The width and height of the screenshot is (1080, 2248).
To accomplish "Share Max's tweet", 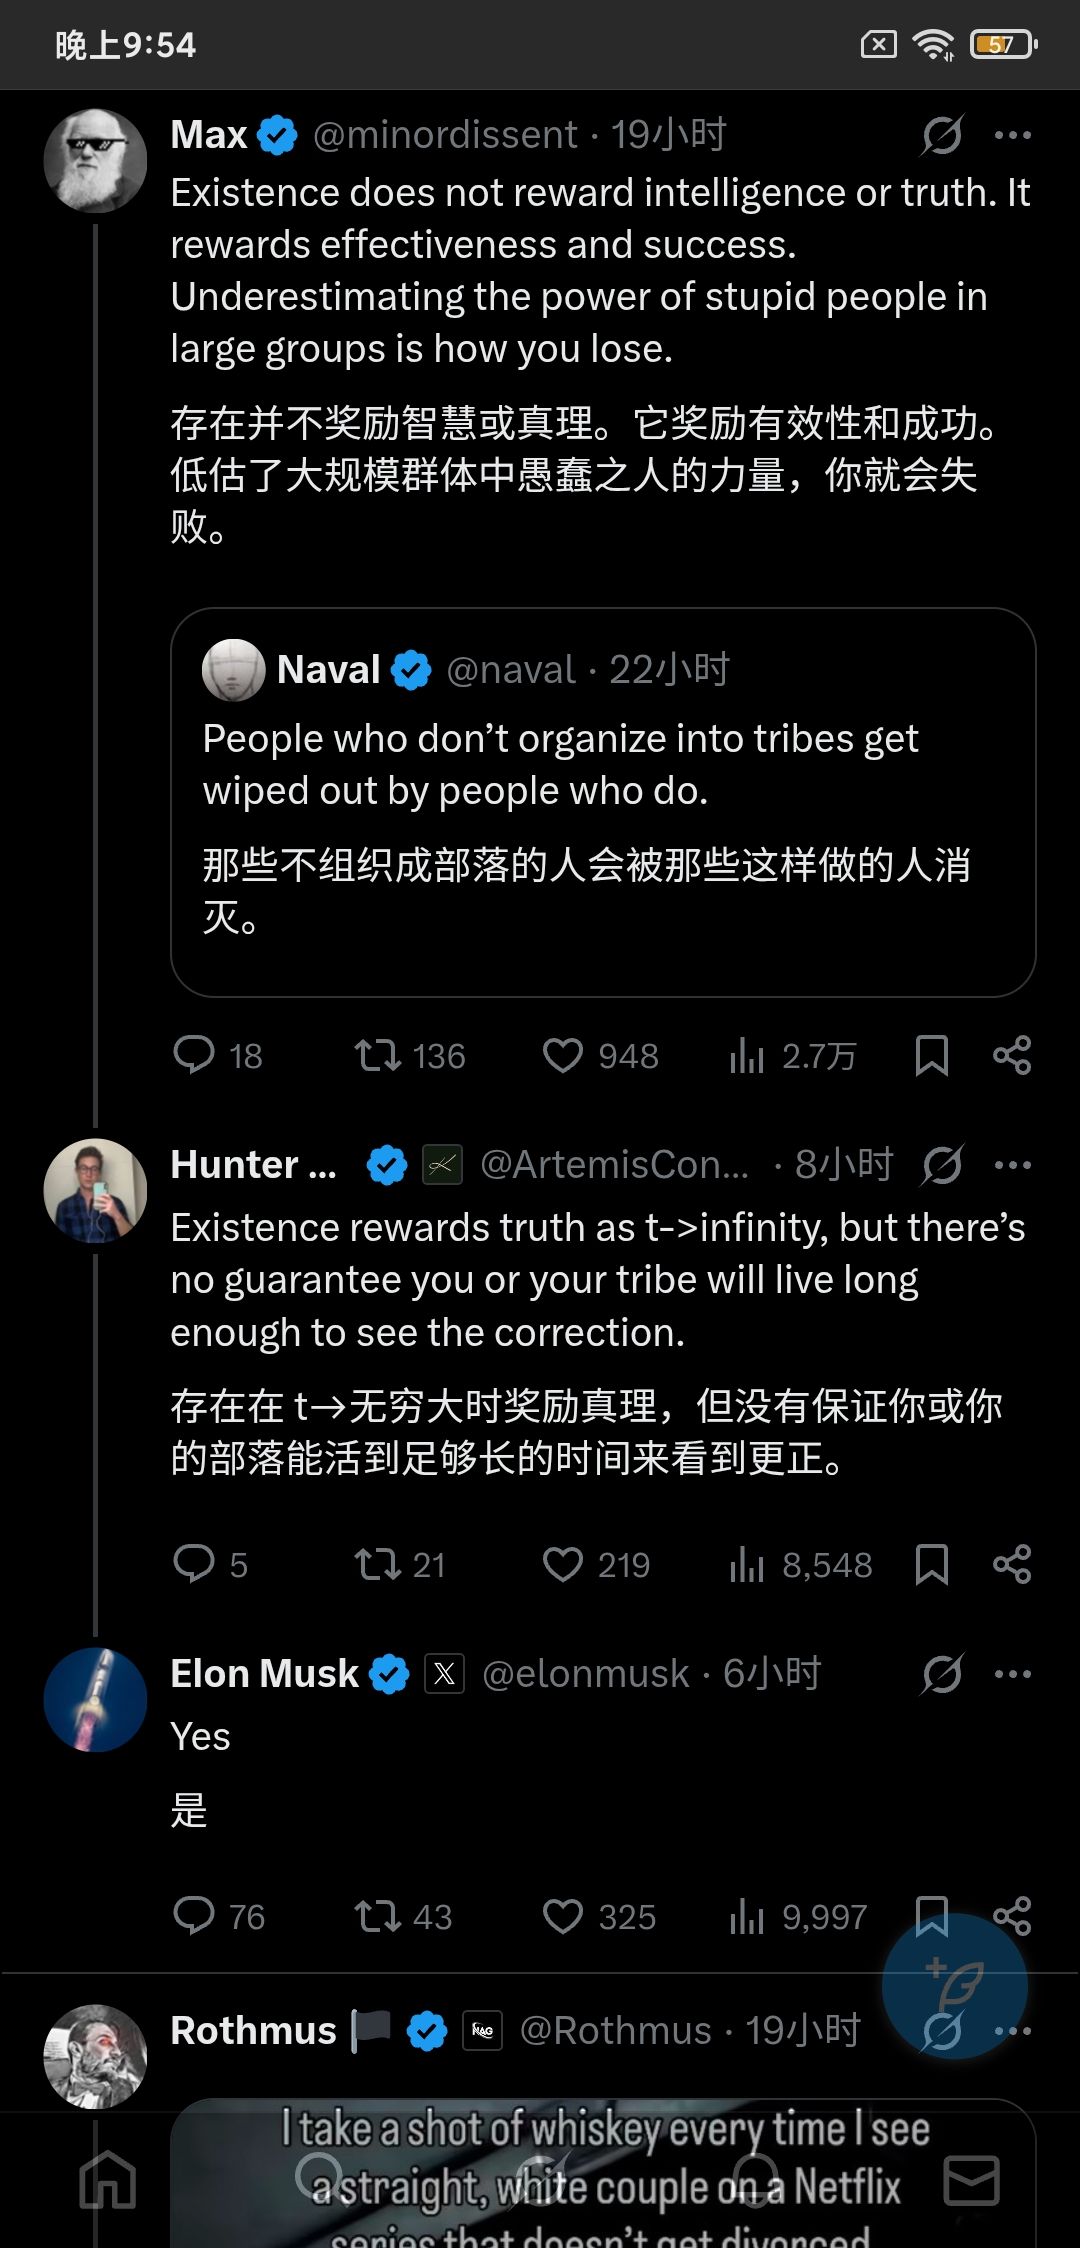I will [x=1012, y=1055].
